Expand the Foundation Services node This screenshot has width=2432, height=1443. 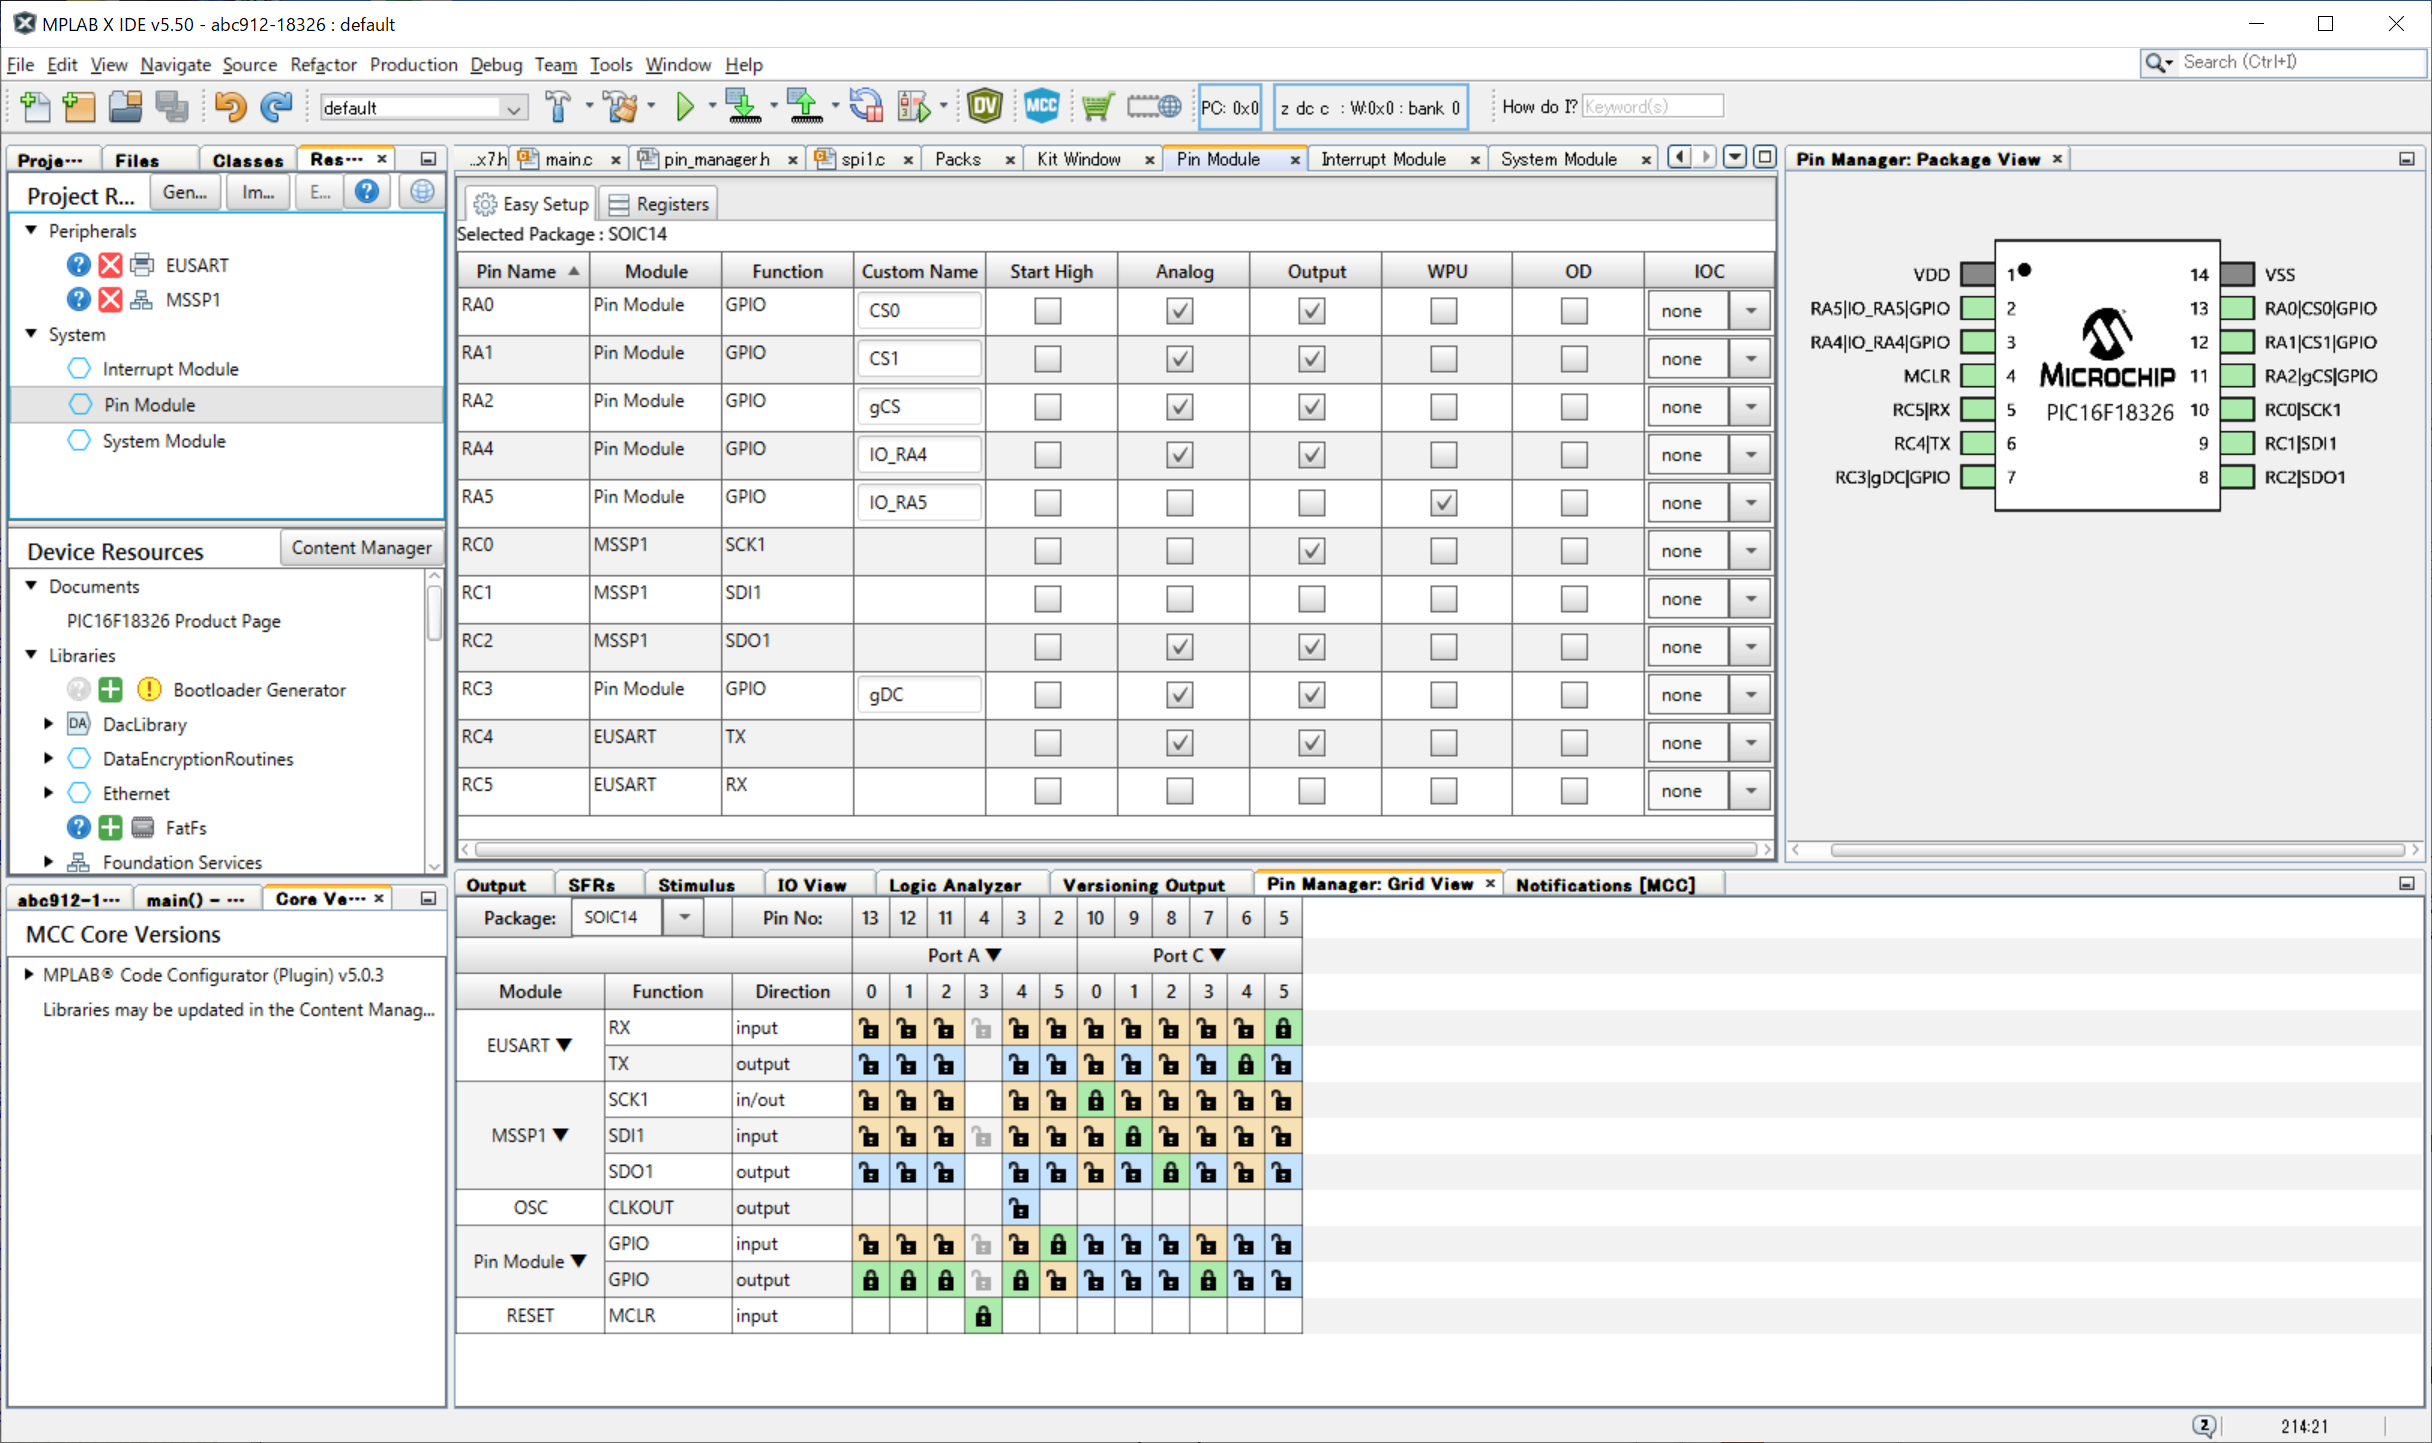(x=48, y=861)
